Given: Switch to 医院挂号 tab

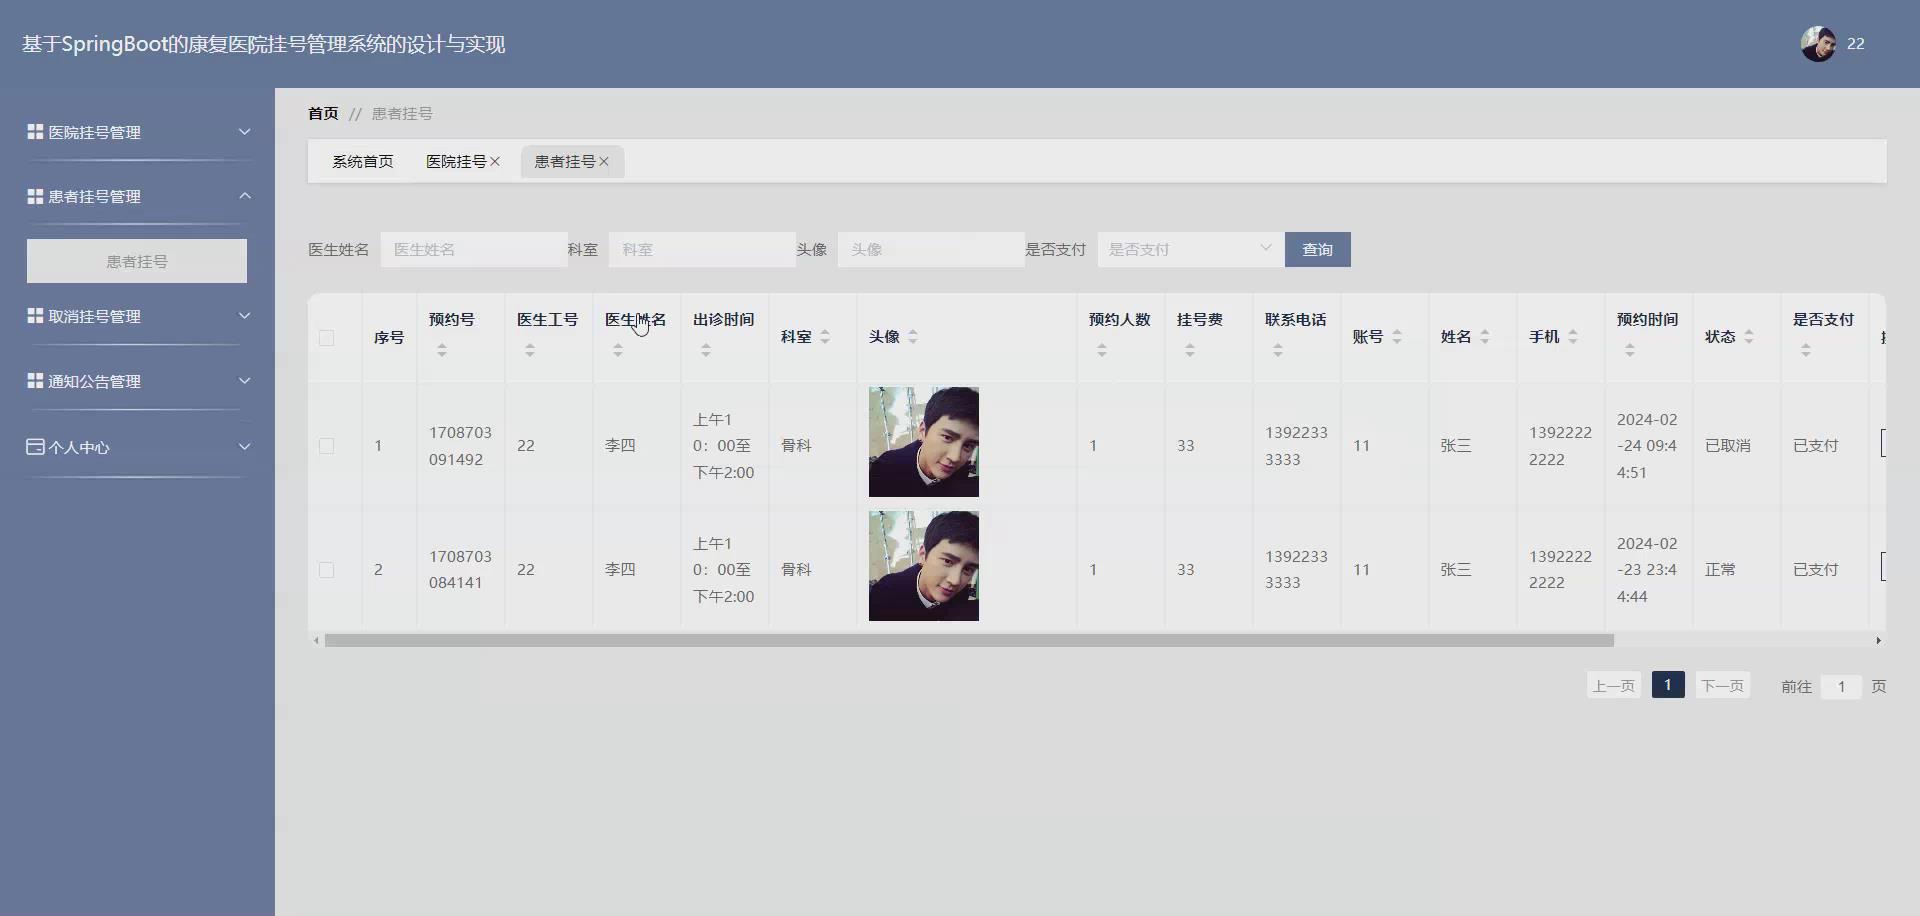Looking at the screenshot, I should coord(456,162).
